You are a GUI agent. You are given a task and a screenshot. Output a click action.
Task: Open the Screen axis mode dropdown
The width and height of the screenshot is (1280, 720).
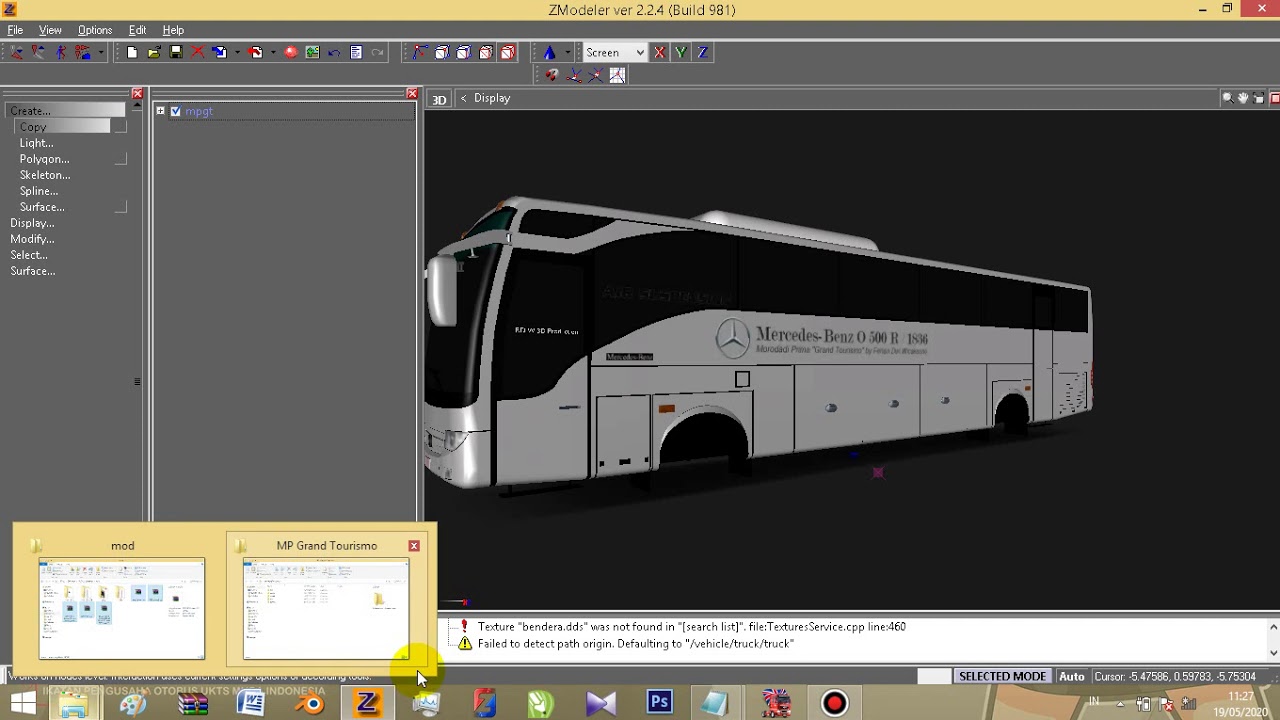[x=615, y=52]
